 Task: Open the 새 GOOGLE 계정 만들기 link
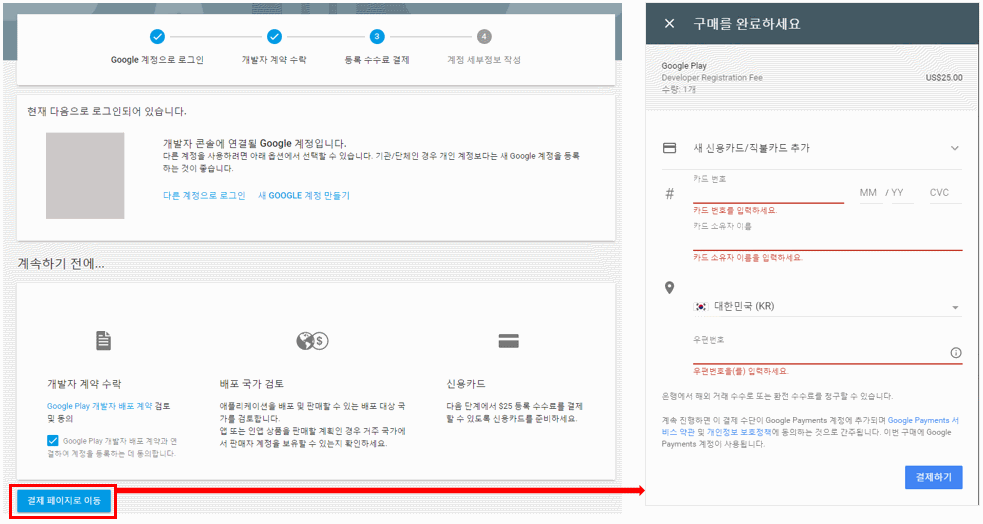point(304,196)
